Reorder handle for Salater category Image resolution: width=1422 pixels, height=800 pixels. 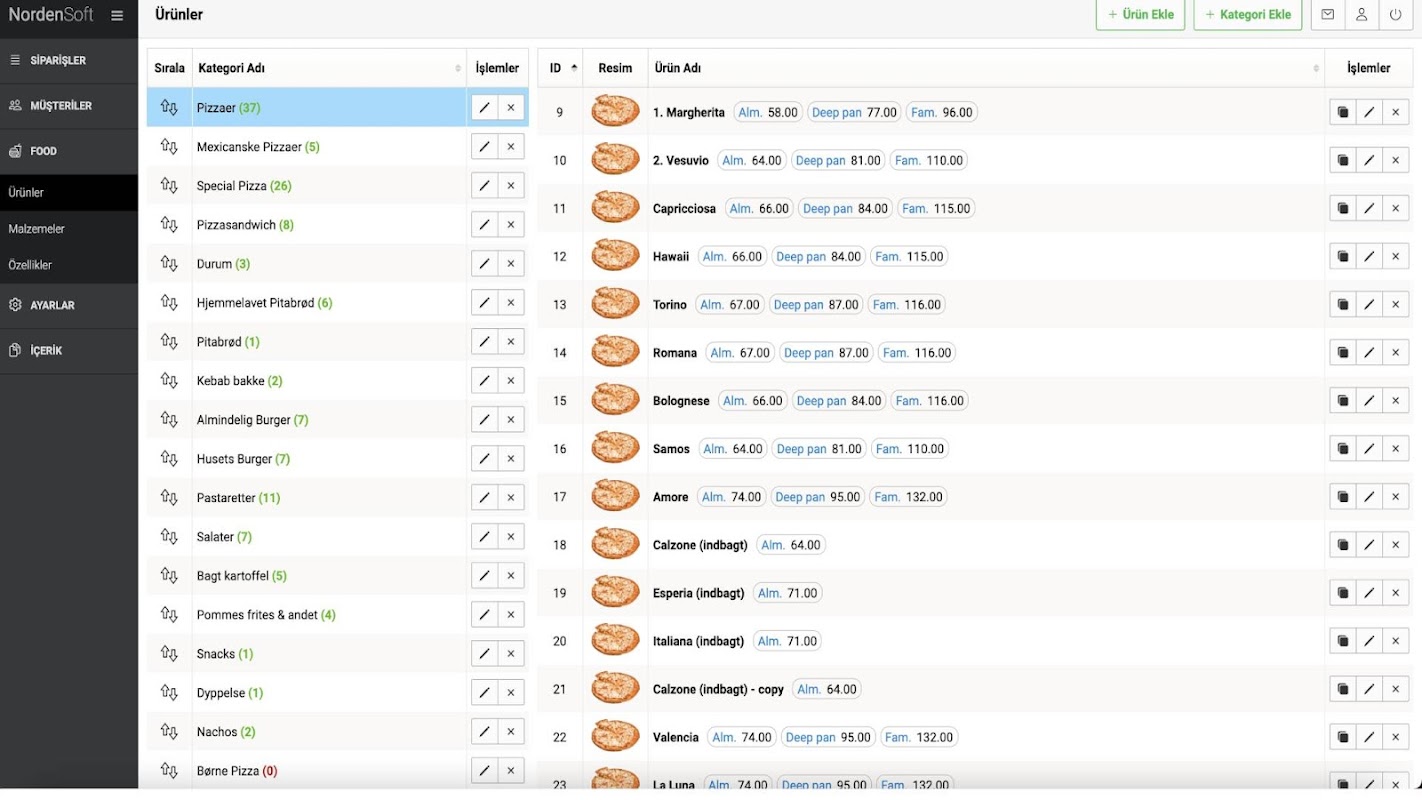169,537
